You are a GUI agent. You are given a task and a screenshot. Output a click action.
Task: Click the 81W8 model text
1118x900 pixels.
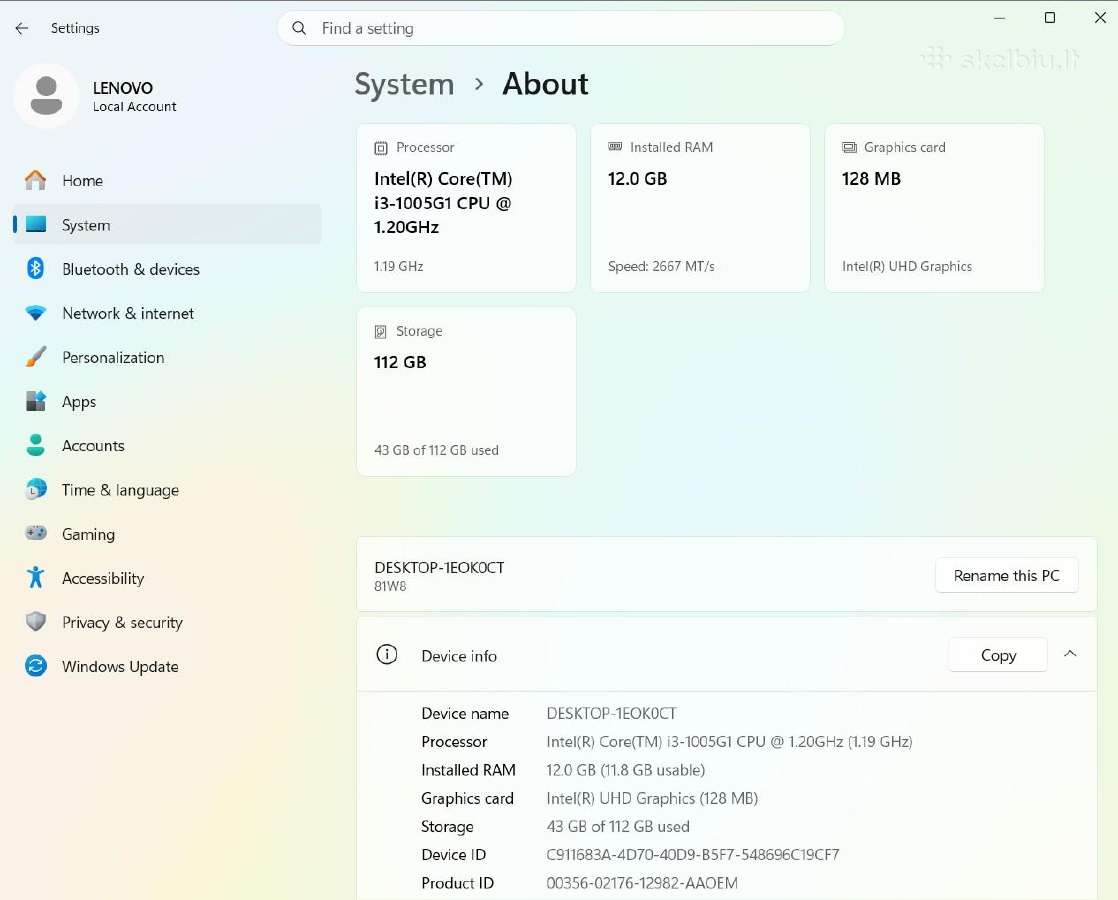pos(390,586)
